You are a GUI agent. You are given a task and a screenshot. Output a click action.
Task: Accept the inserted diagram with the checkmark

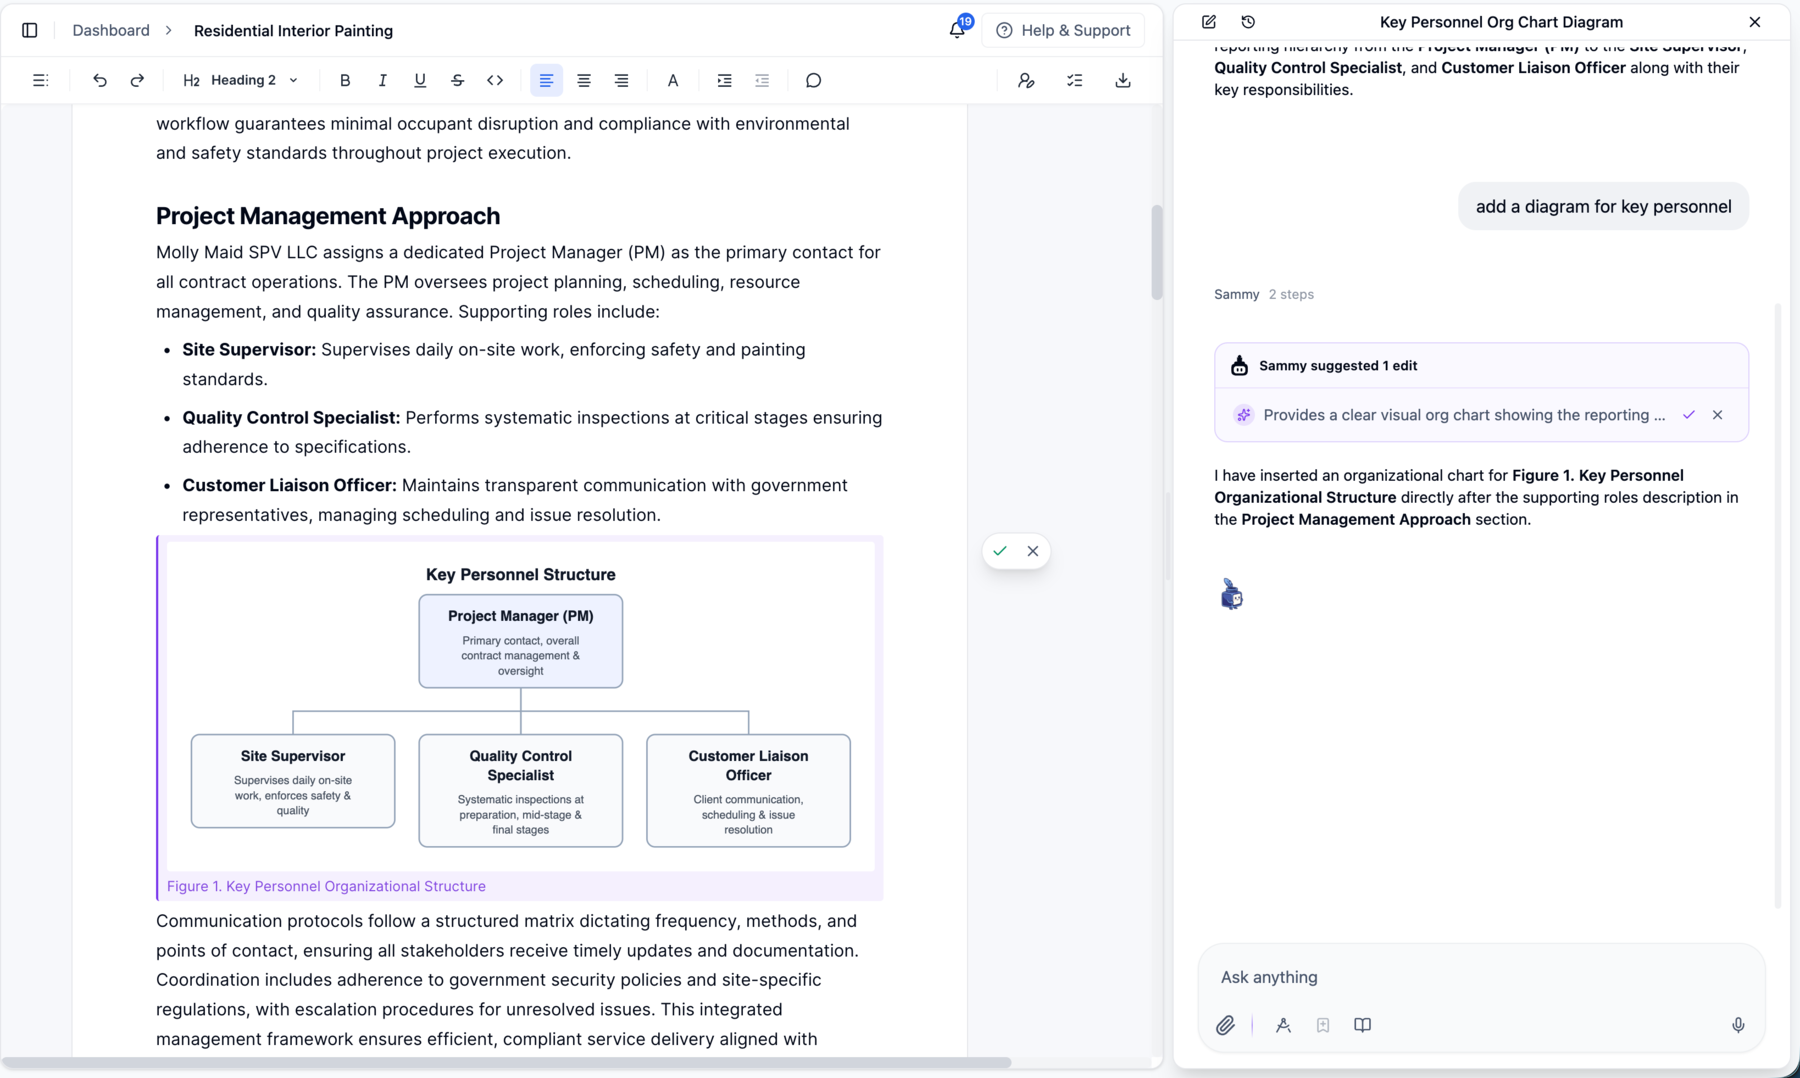1000,551
